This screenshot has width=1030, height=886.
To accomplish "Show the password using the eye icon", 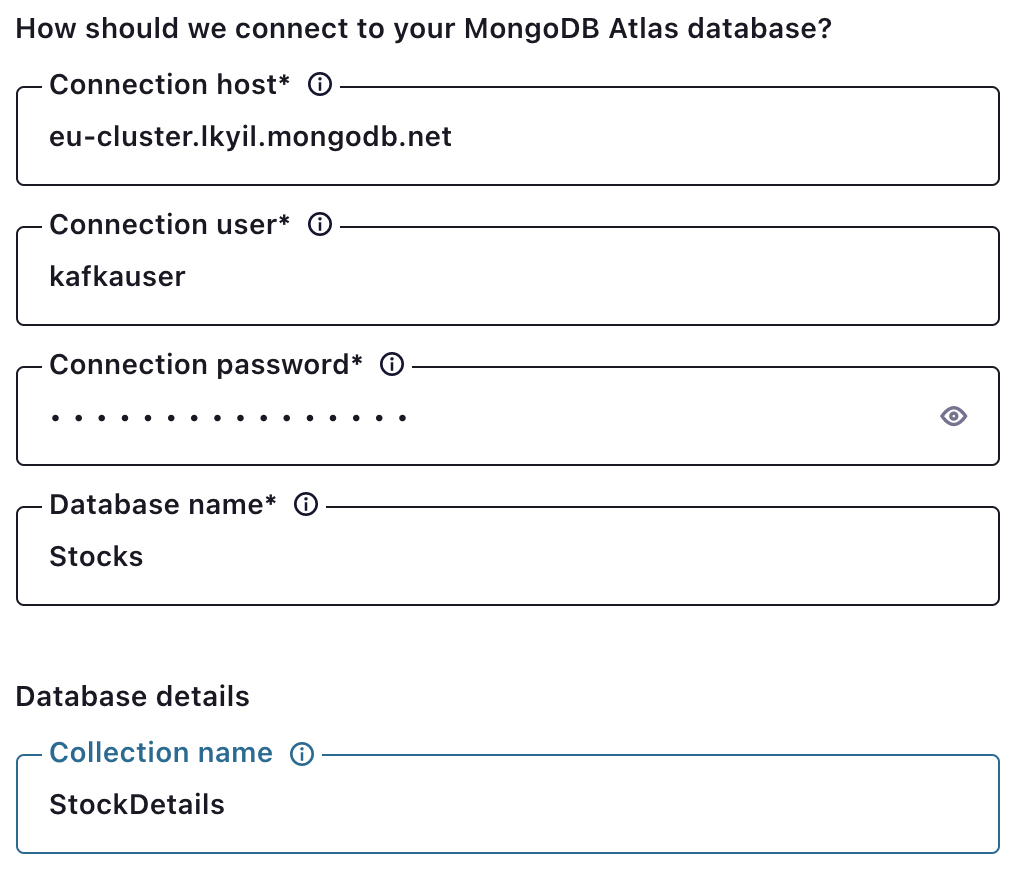I will (954, 416).
